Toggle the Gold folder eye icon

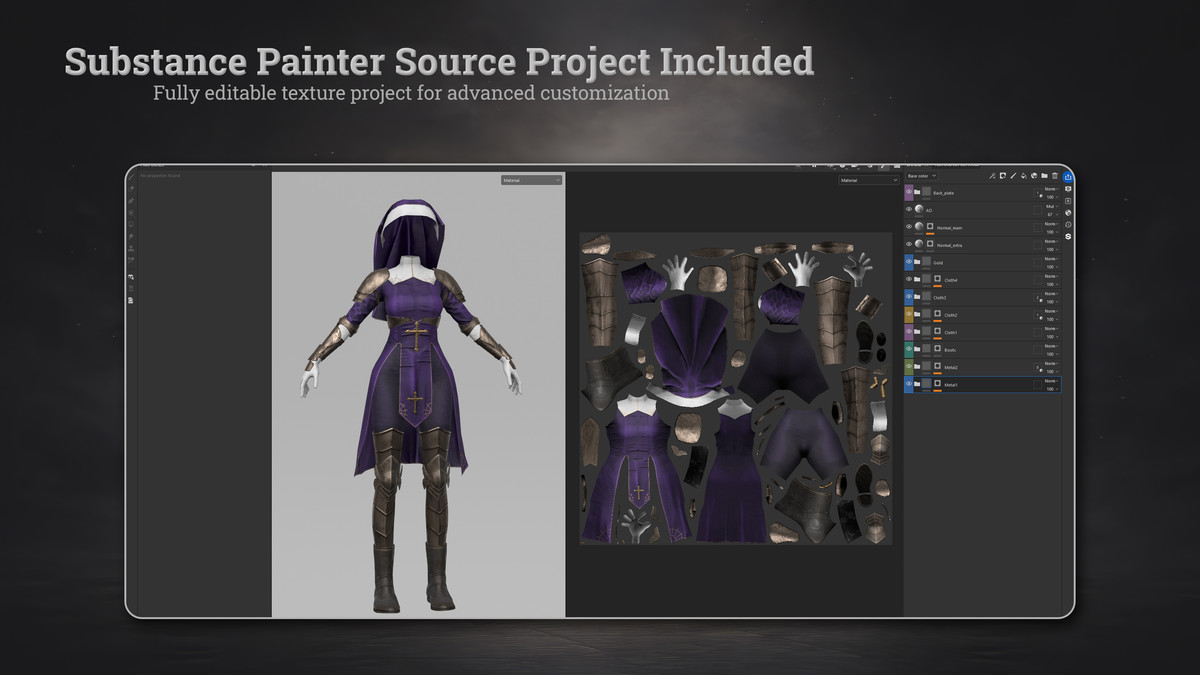[x=909, y=262]
